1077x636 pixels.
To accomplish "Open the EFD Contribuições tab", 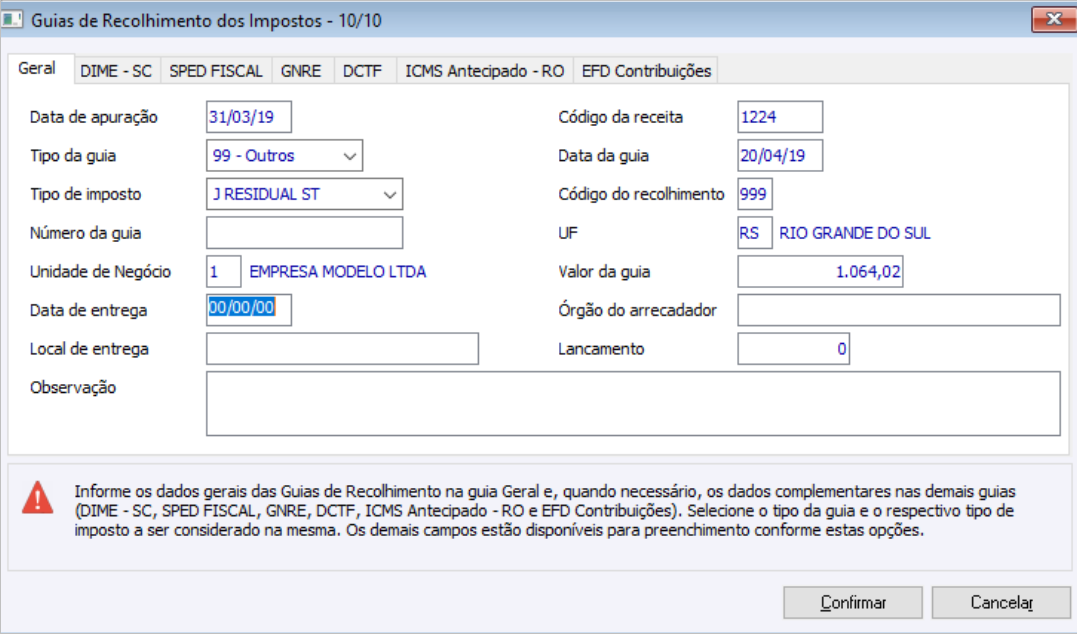I will [x=646, y=71].
